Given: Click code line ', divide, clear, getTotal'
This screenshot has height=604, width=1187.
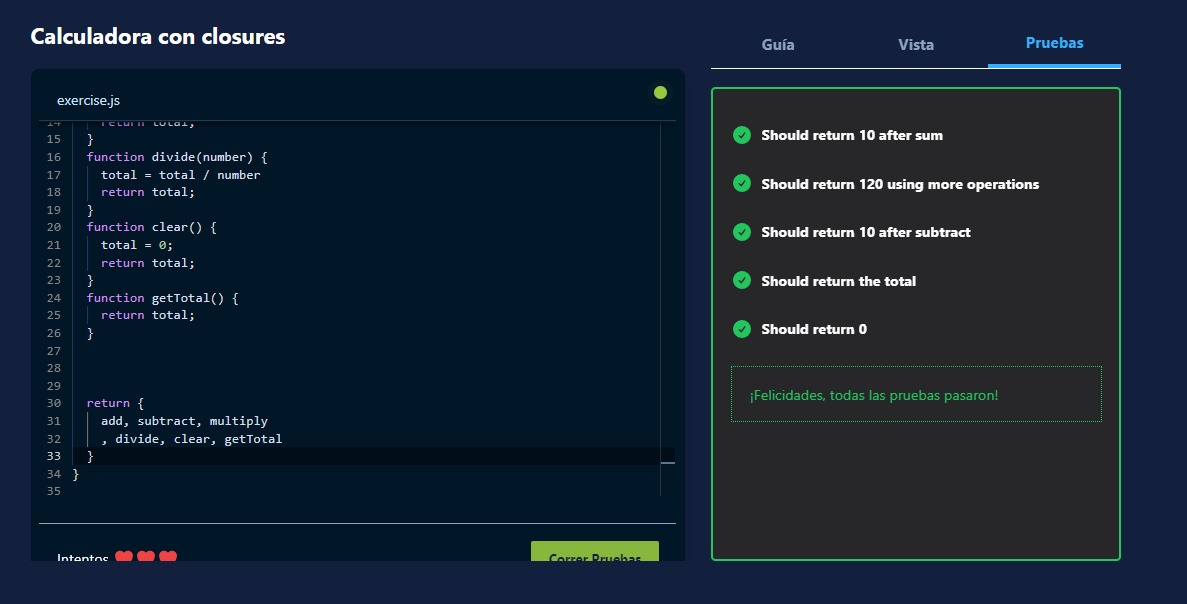Looking at the screenshot, I should pos(192,439).
